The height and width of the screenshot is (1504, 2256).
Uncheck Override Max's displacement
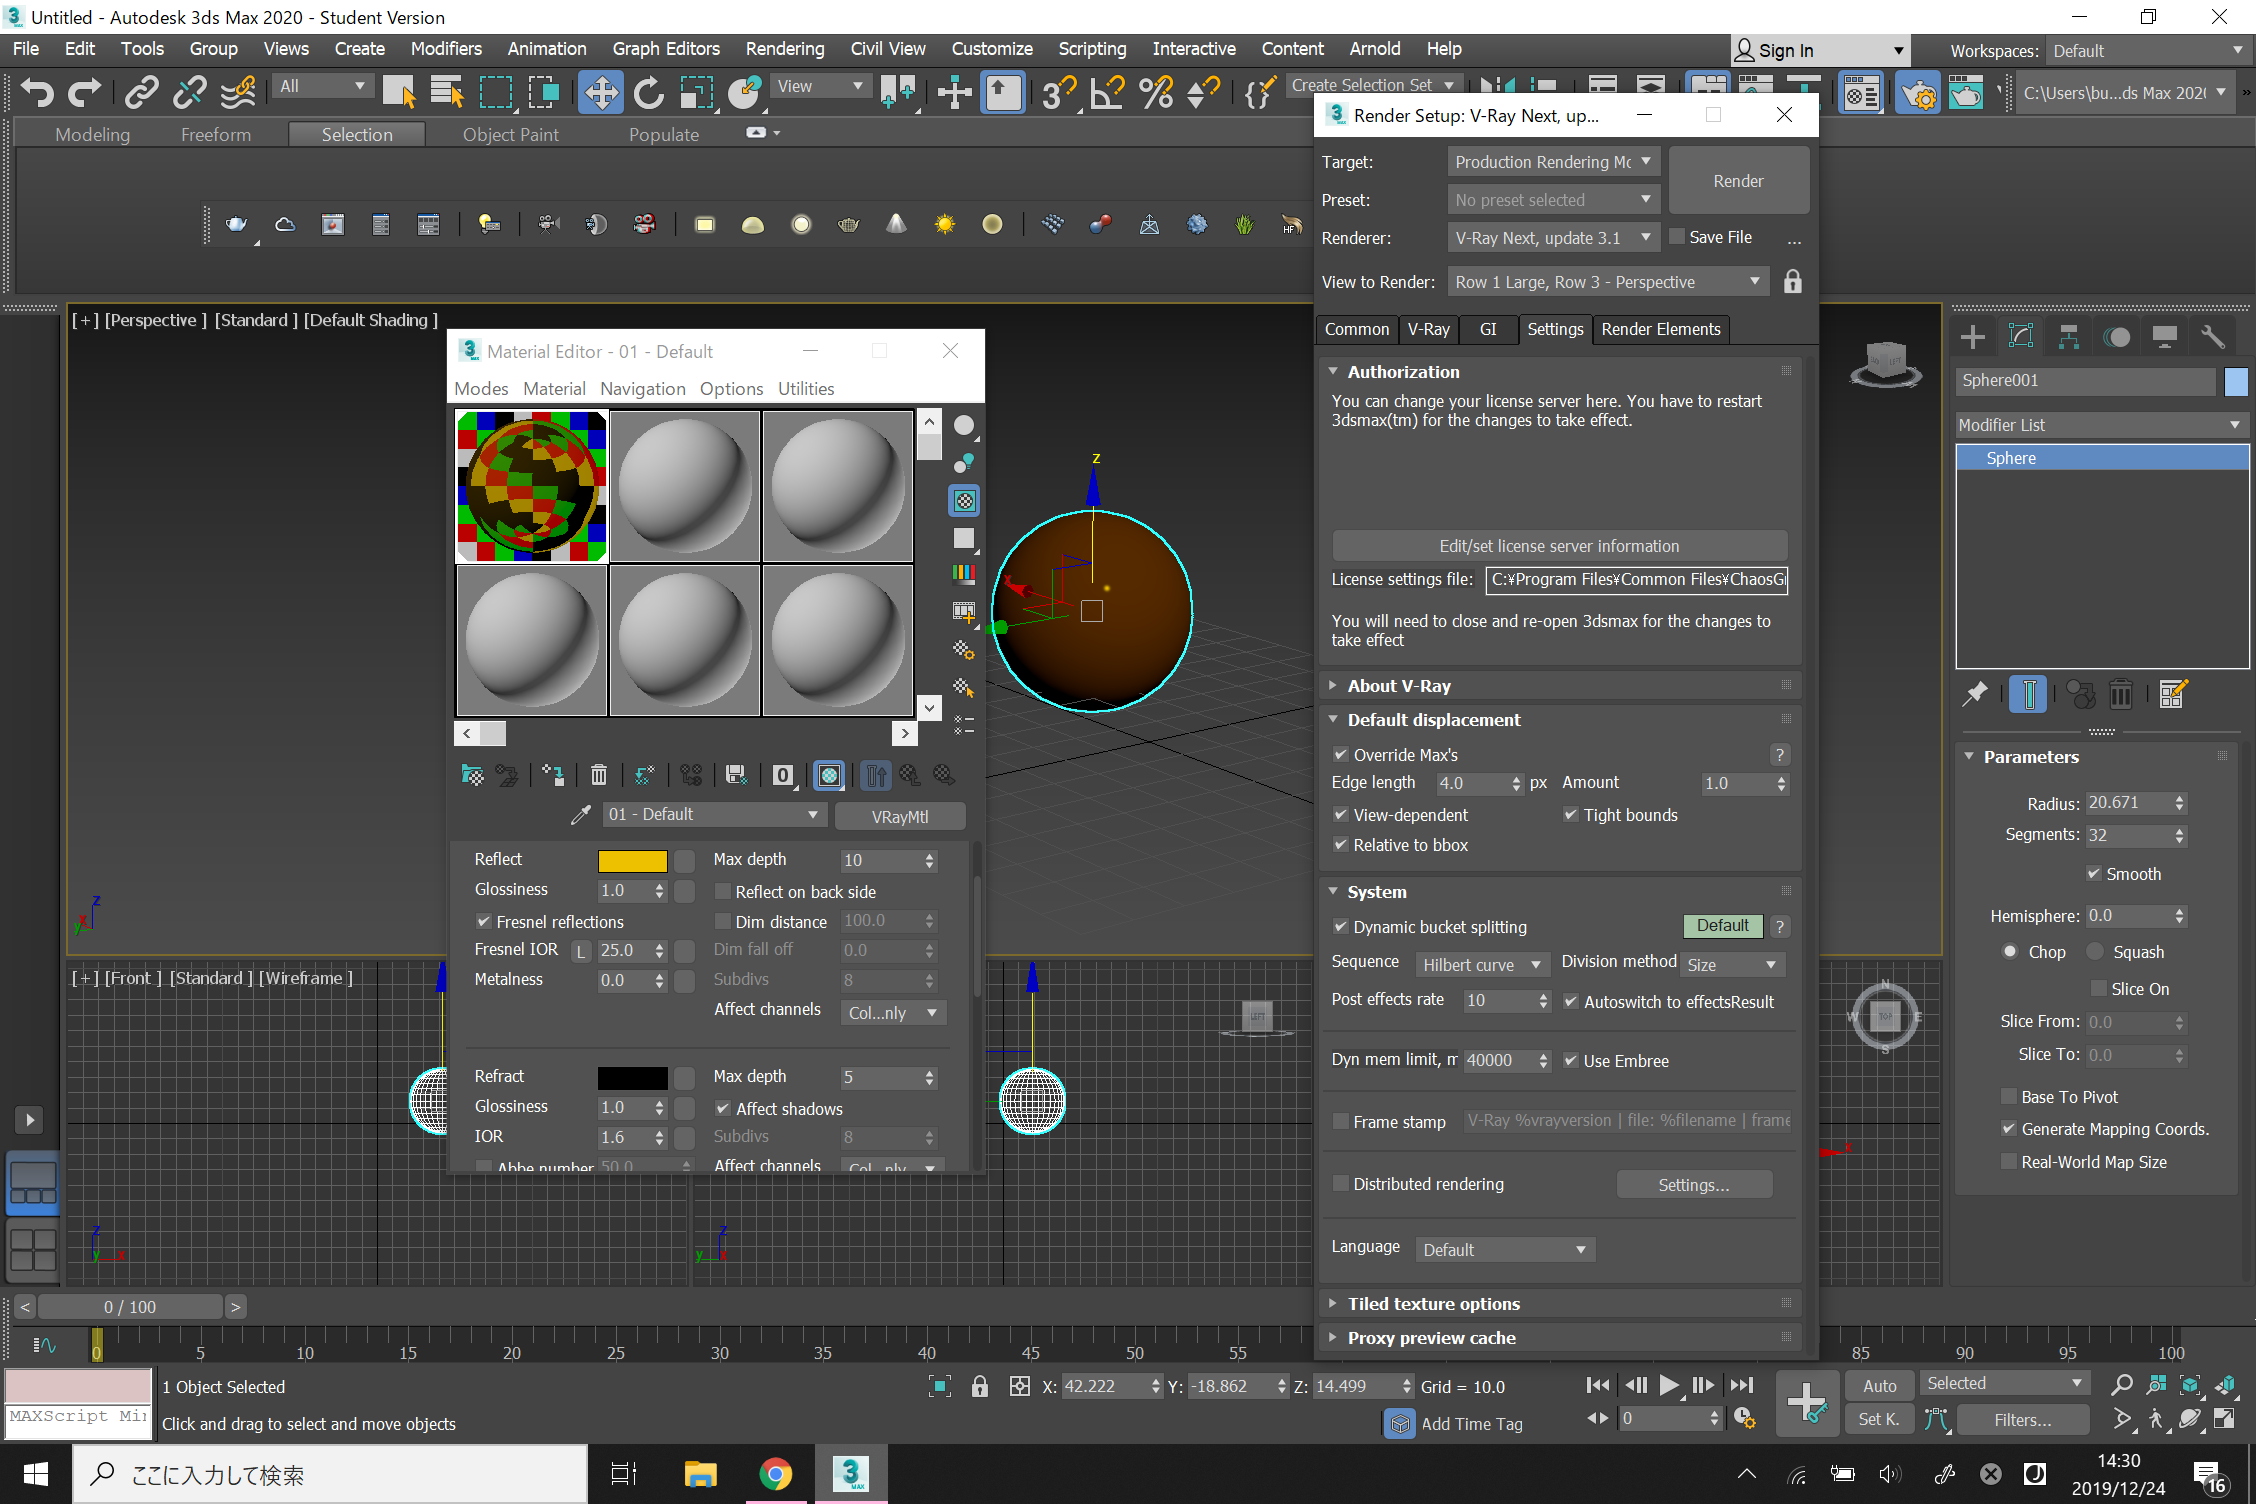coord(1341,755)
